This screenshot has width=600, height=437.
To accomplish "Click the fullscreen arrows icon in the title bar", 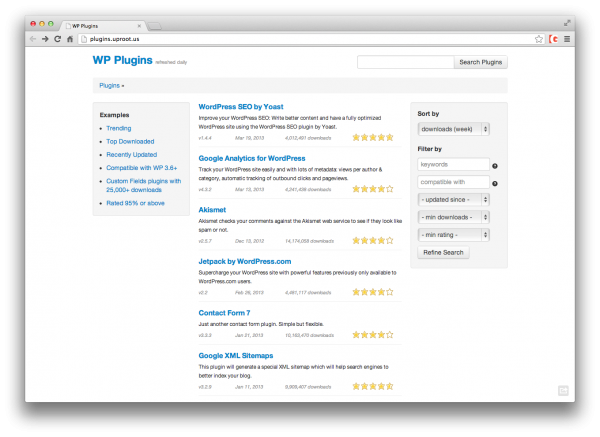I will click(x=567, y=23).
